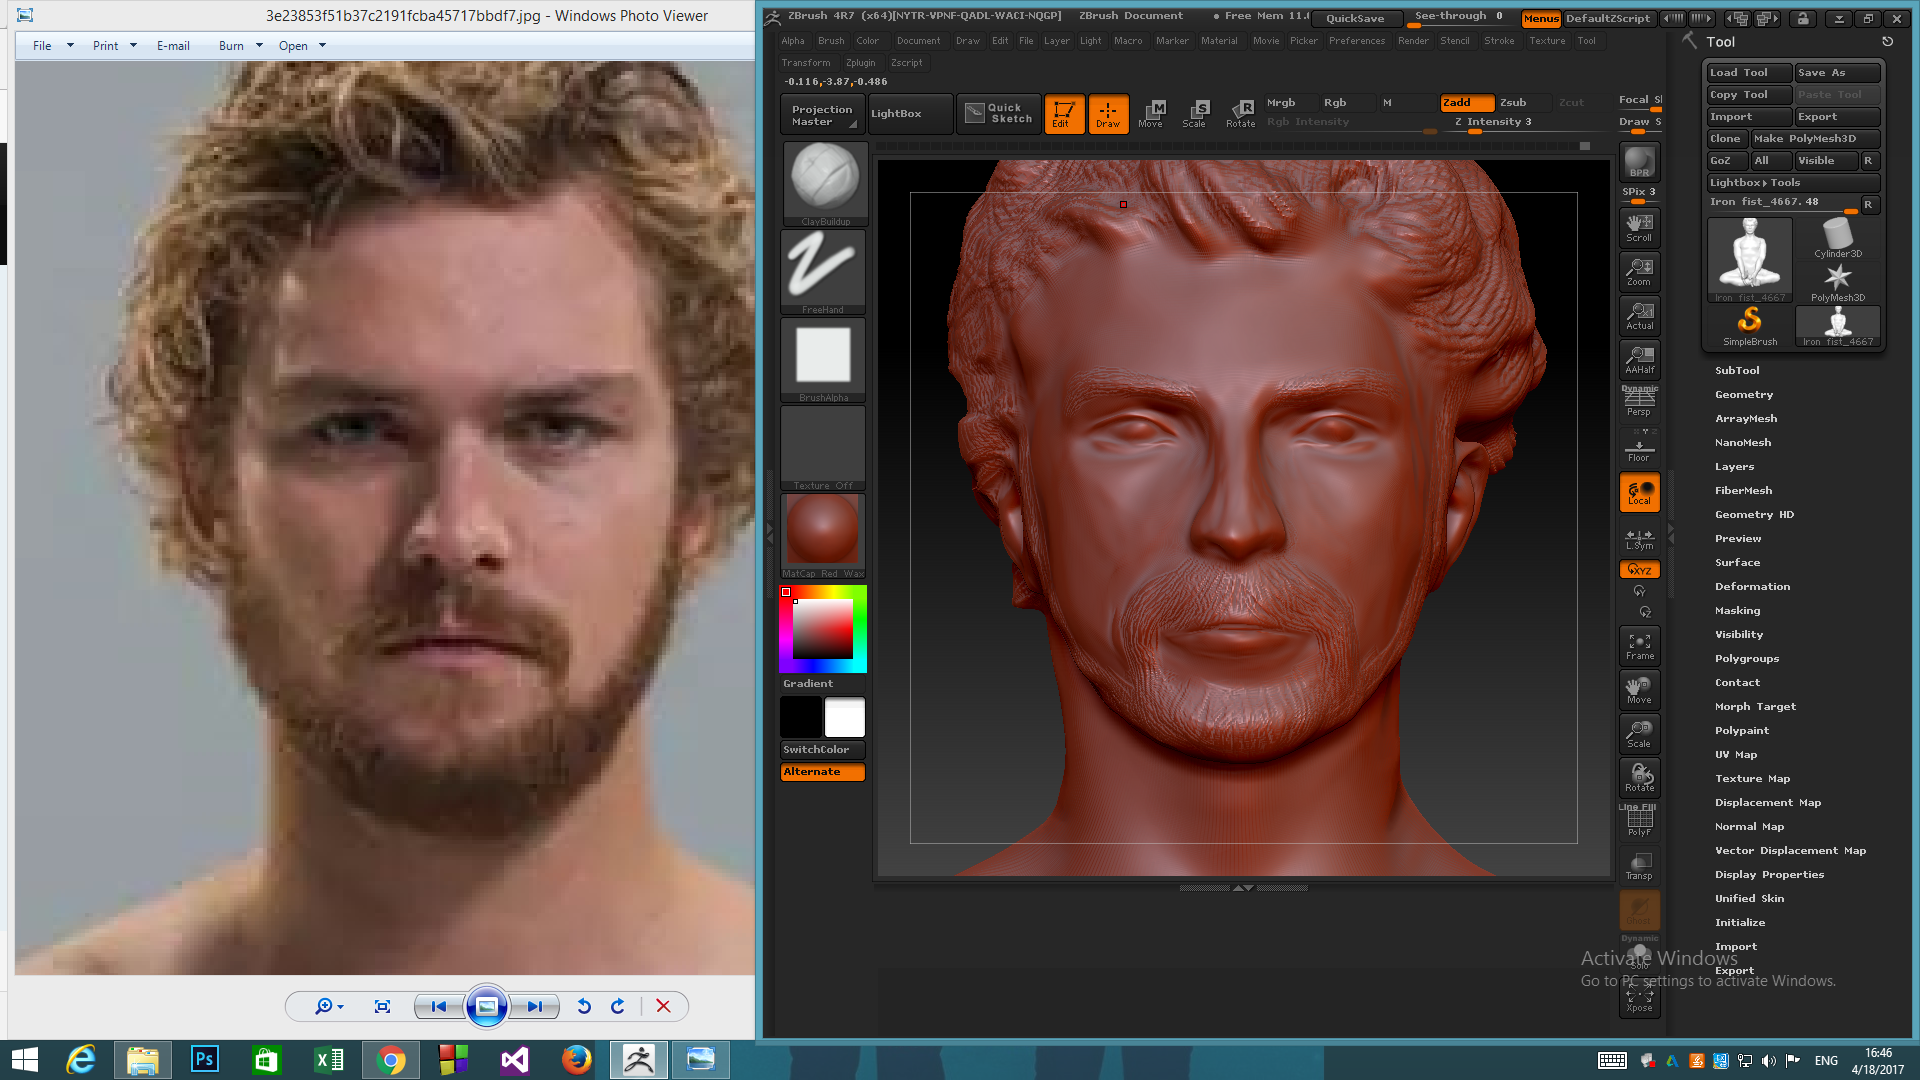Screen dimensions: 1920x1080
Task: Click the Actual size icon
Action: (x=1639, y=316)
